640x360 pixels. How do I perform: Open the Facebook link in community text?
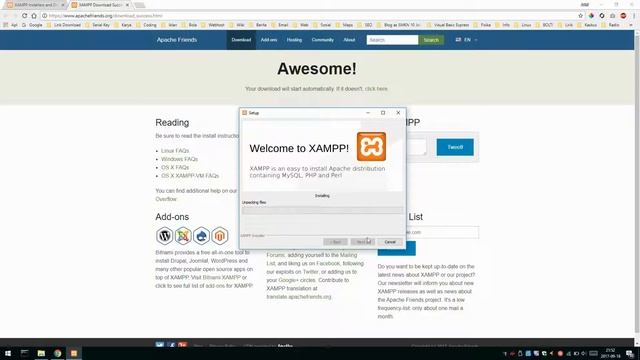(328, 263)
